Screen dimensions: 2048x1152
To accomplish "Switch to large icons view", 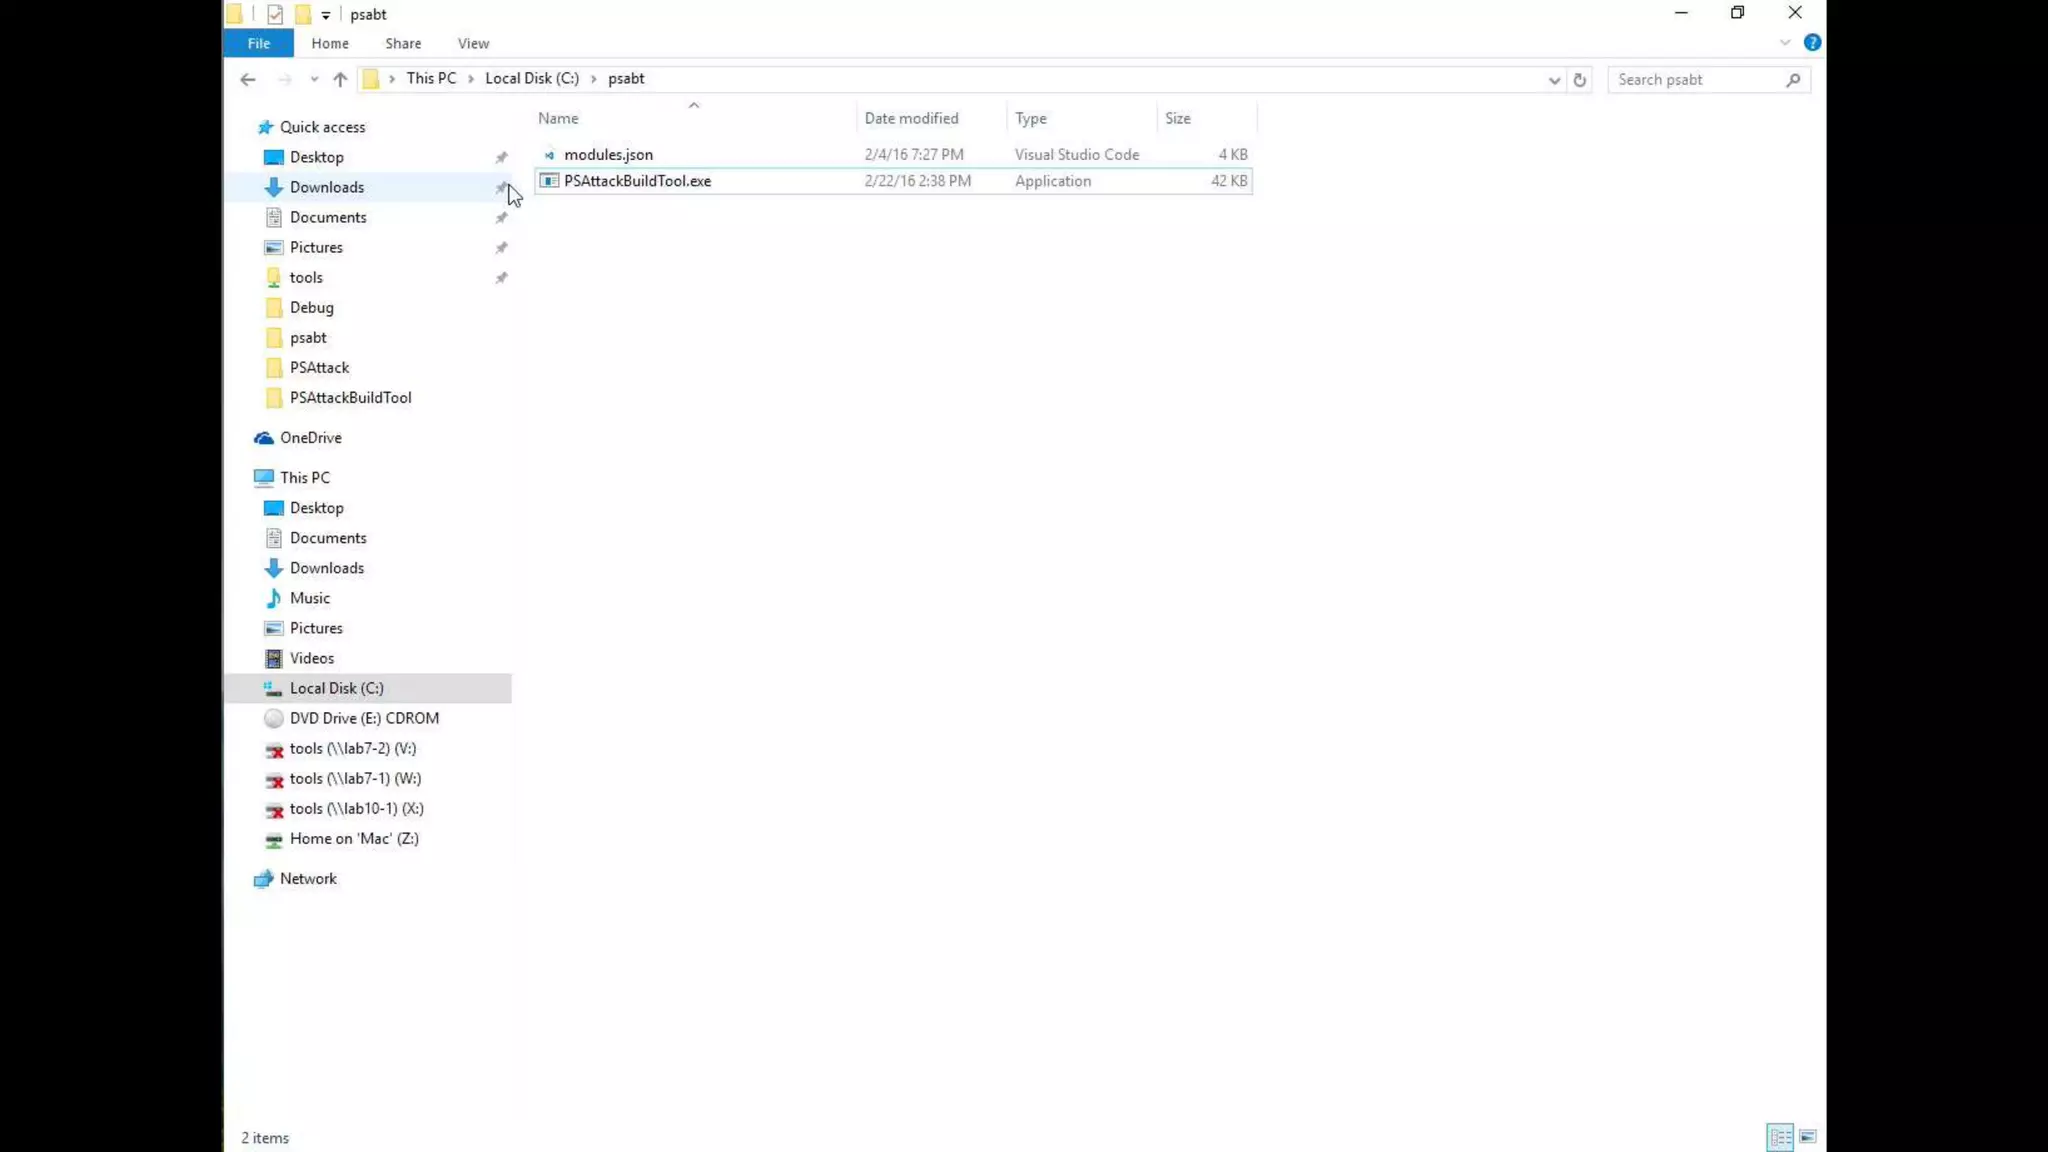I will point(1808,1137).
